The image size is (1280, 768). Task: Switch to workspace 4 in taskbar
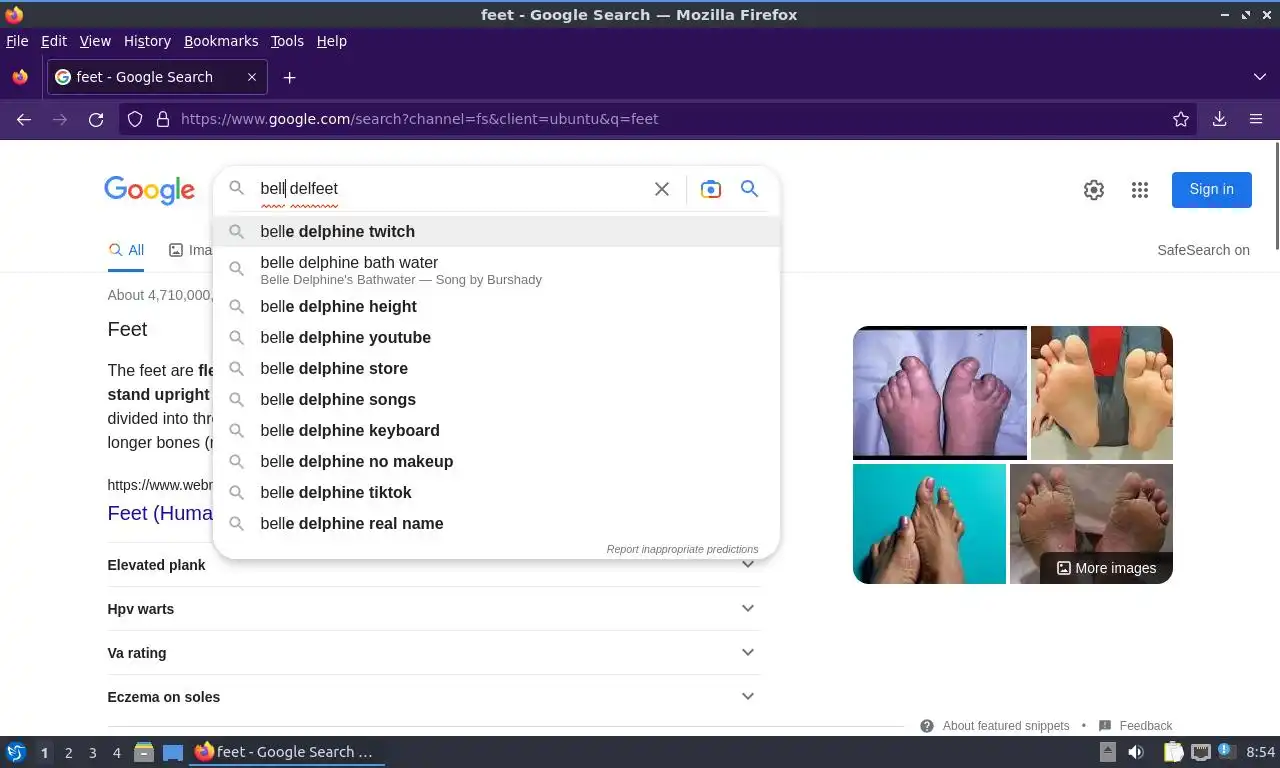[116, 753]
